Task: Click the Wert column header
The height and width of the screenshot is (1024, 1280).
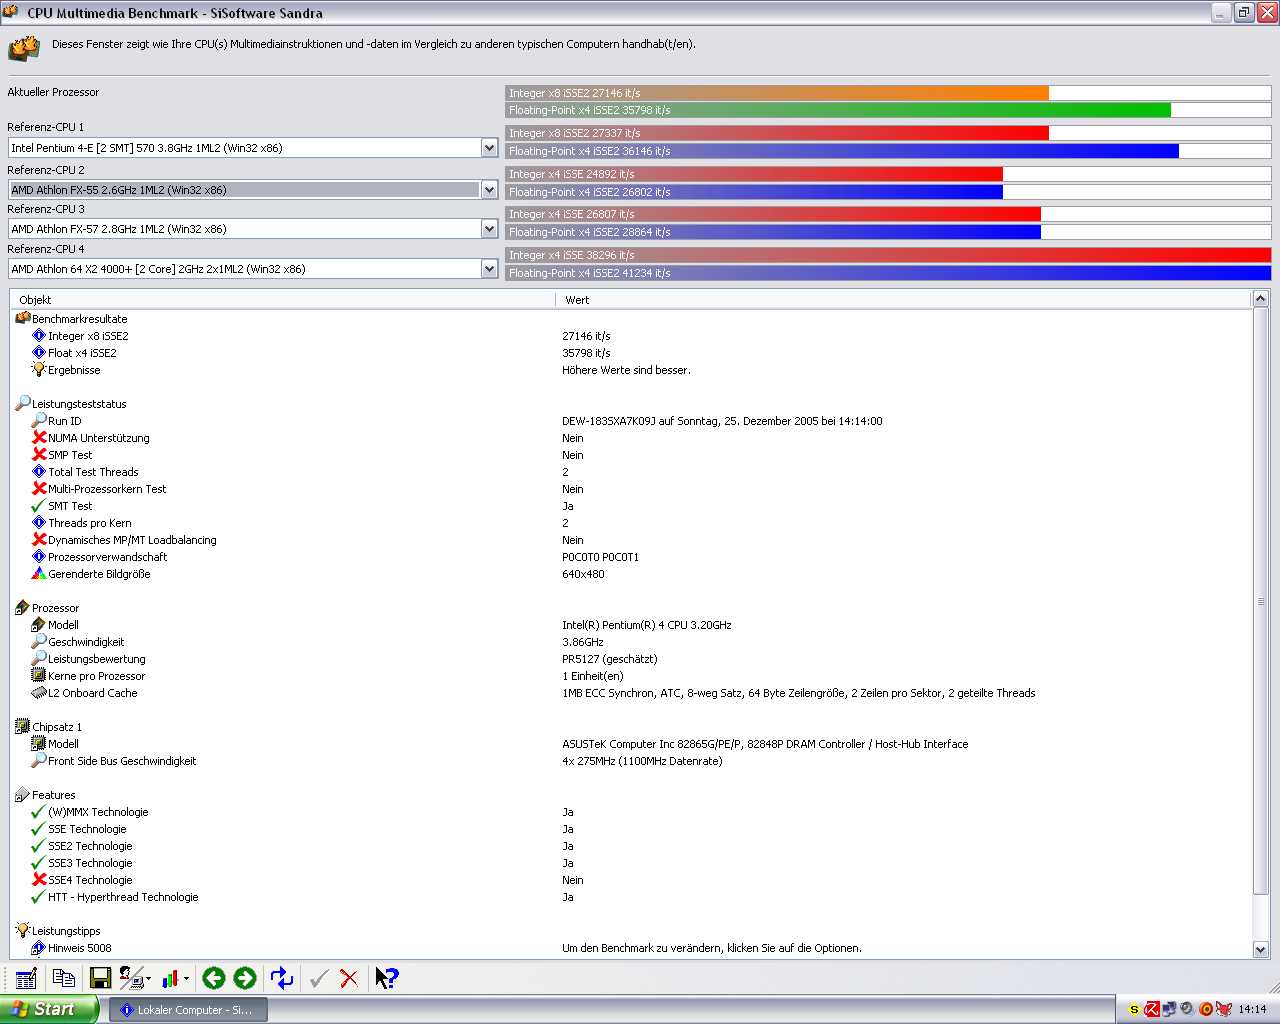Action: tap(903, 300)
